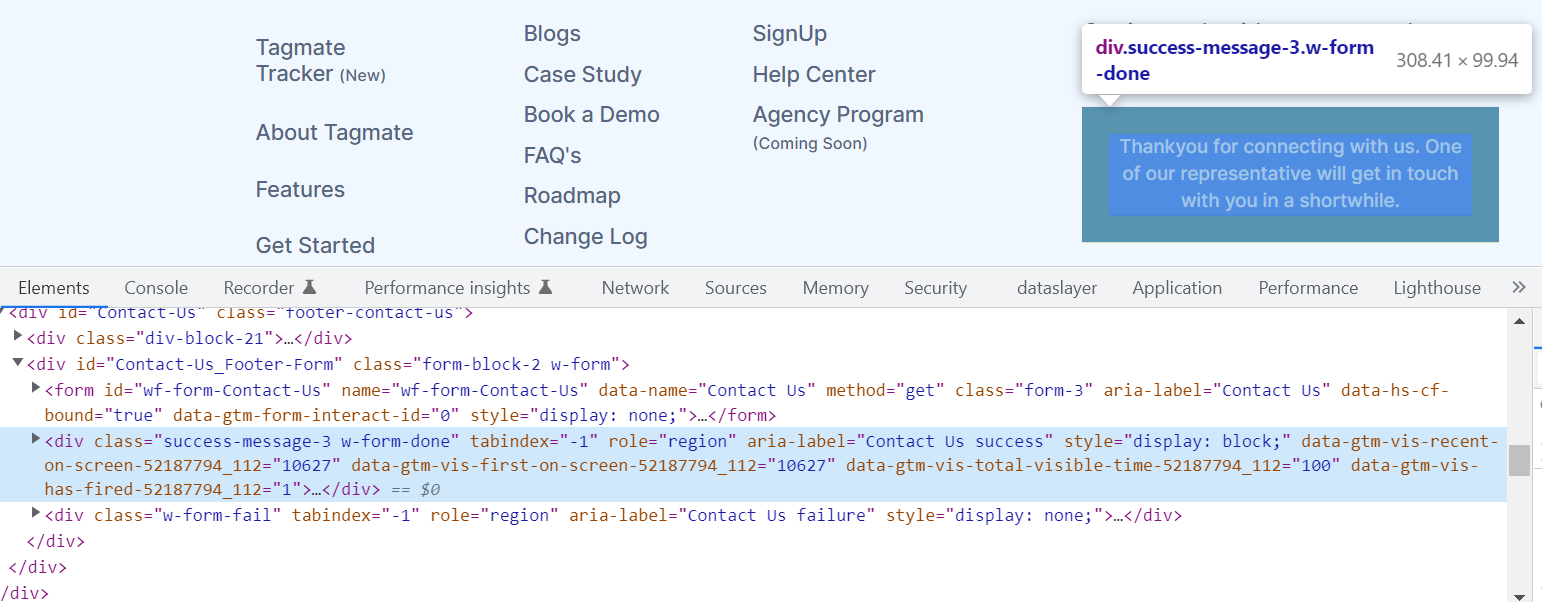
Task: Click the scrollbar down arrow in the Elements panel
Action: tap(1519, 591)
